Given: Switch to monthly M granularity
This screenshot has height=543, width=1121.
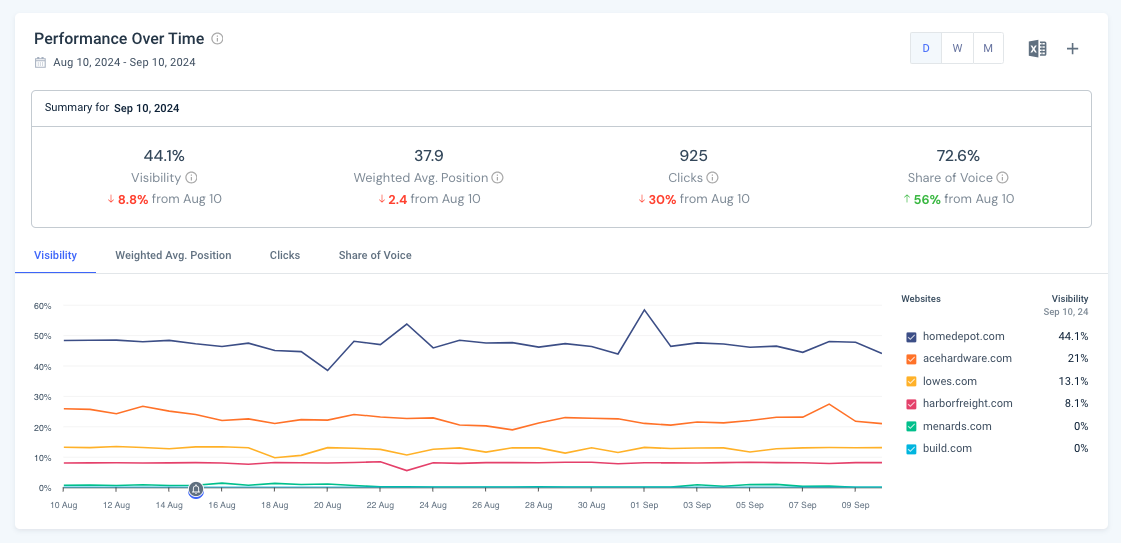Looking at the screenshot, I should (988, 49).
